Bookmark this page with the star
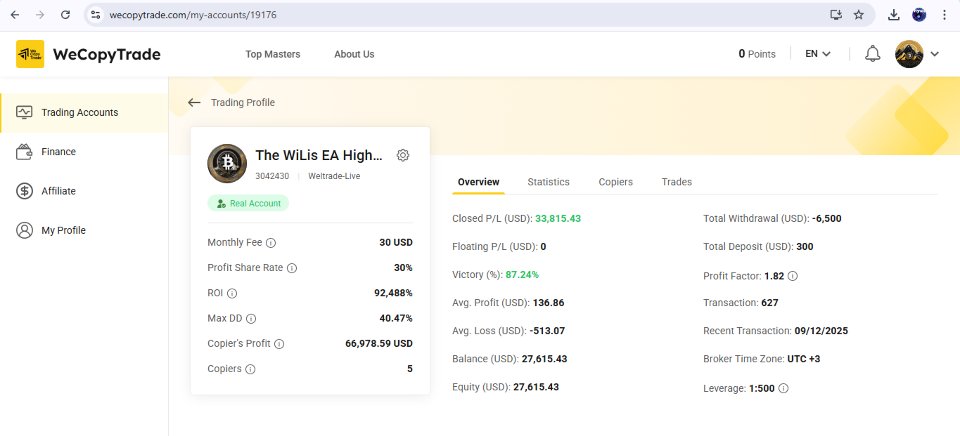The image size is (960, 436). pos(859,15)
